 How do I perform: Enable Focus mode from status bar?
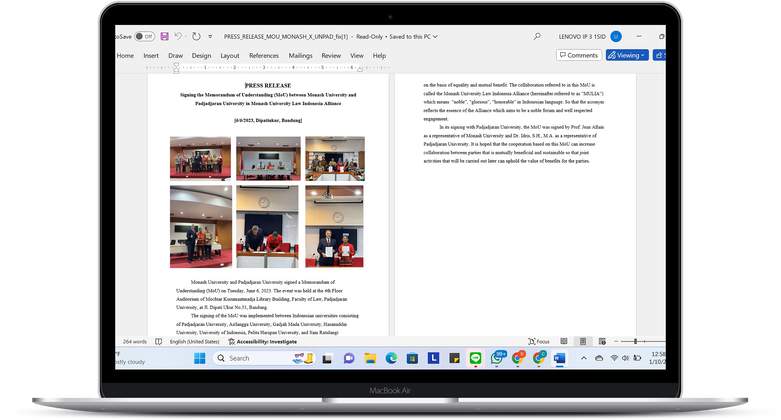[541, 341]
